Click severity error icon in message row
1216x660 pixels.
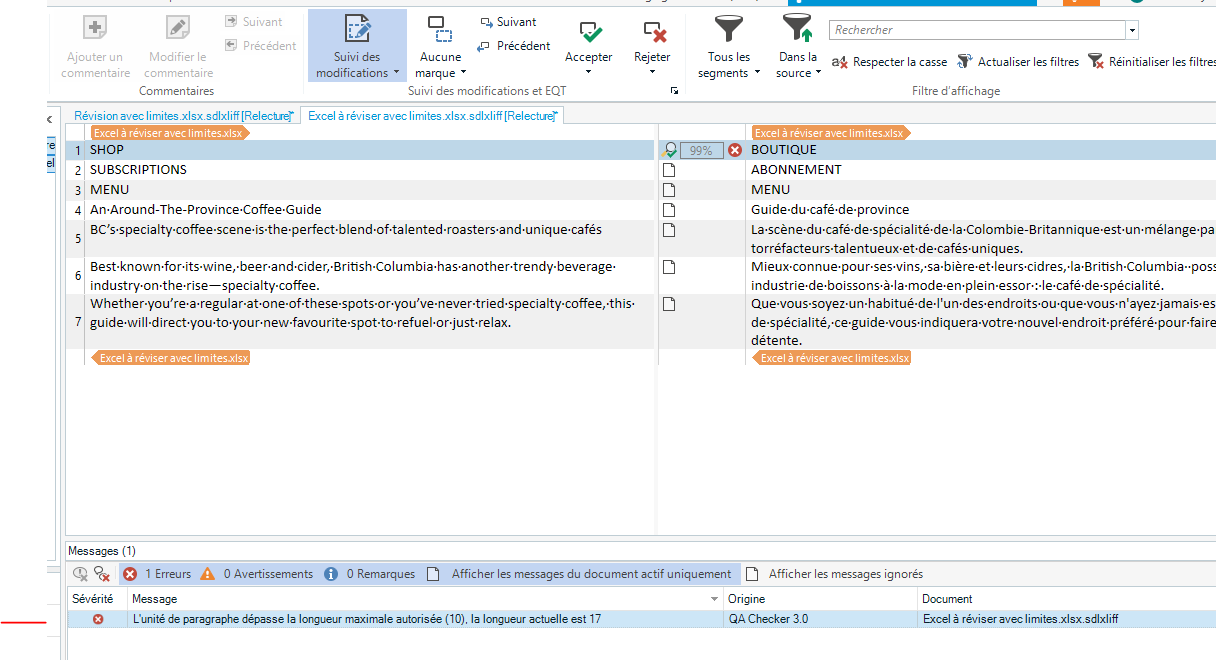98,619
